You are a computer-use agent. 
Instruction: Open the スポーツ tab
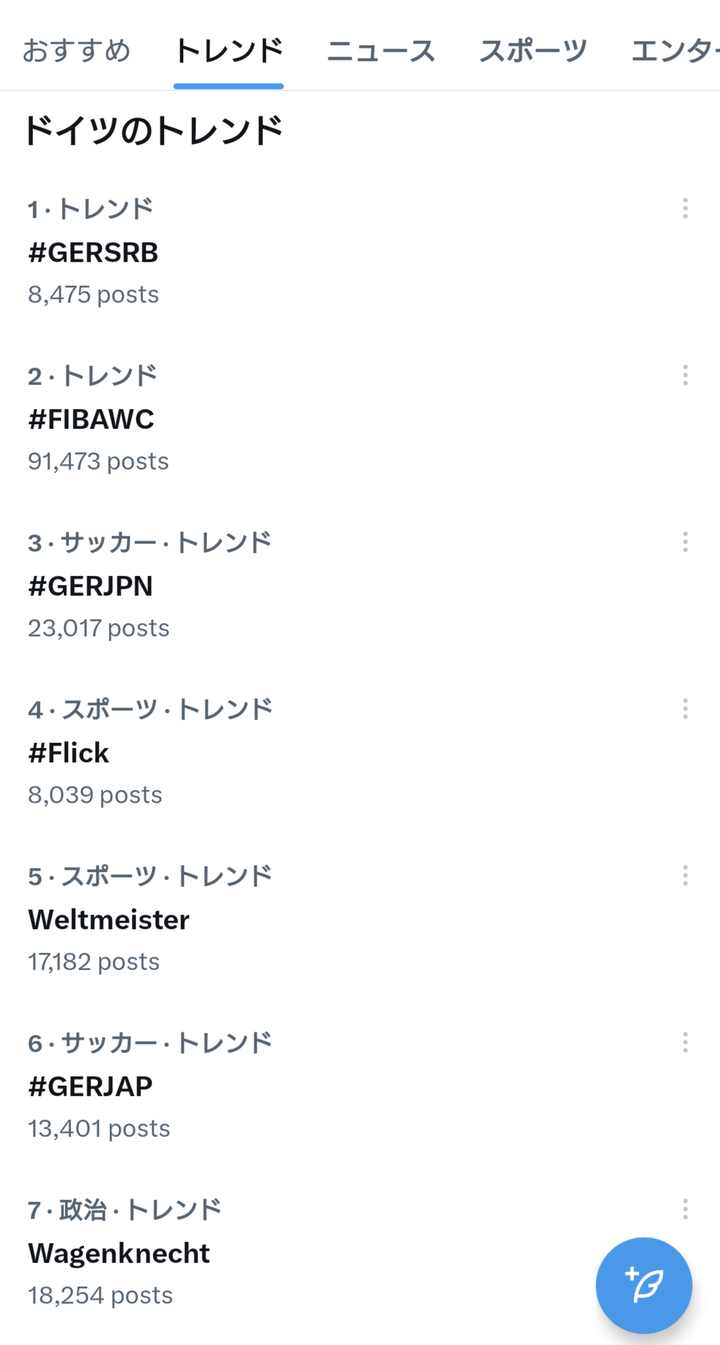(x=533, y=50)
